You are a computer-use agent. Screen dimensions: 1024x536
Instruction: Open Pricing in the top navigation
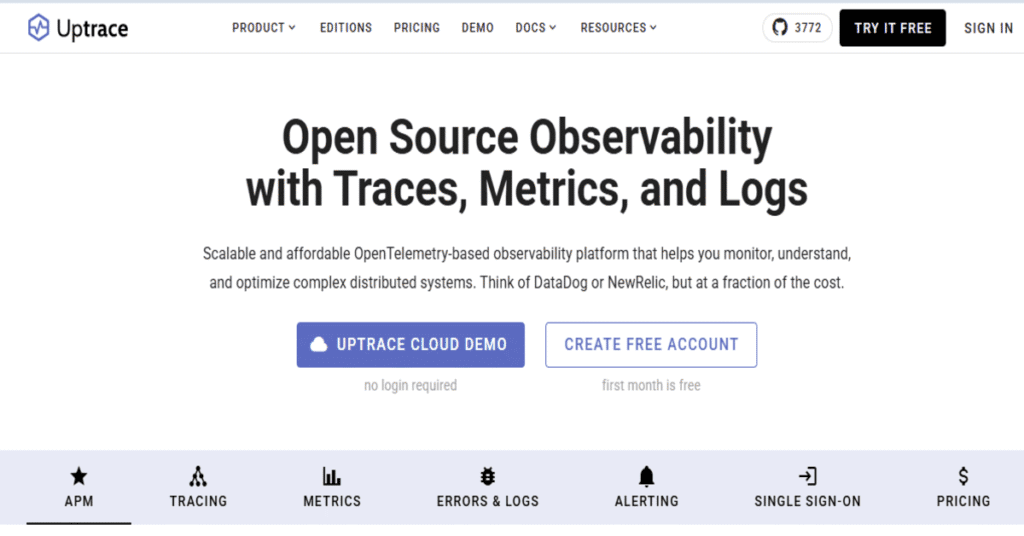pos(417,27)
